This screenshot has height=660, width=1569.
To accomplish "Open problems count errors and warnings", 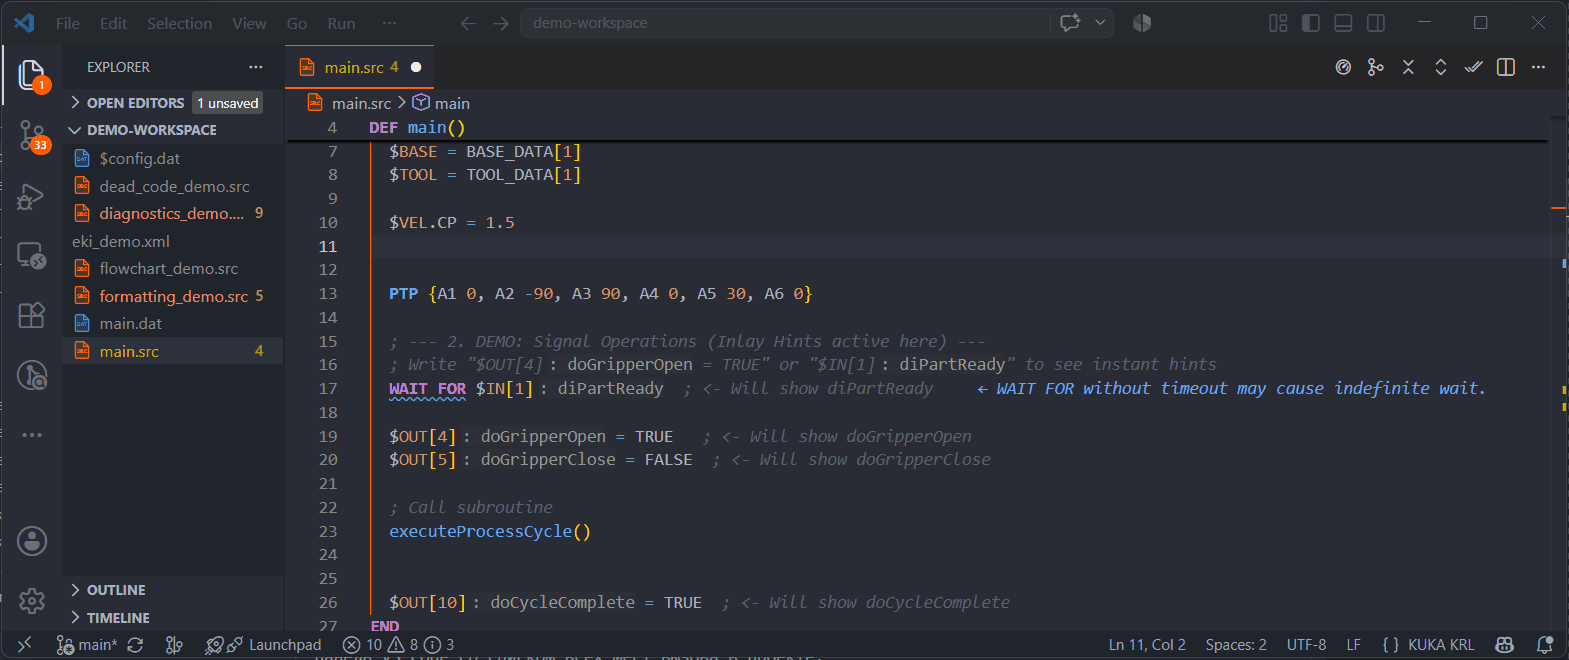I will click(398, 645).
